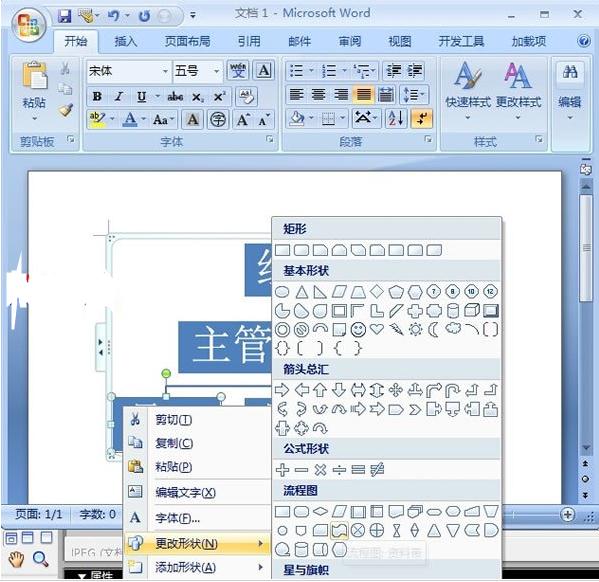
Task: Redo with the repeat arrow icon
Action: pos(144,16)
